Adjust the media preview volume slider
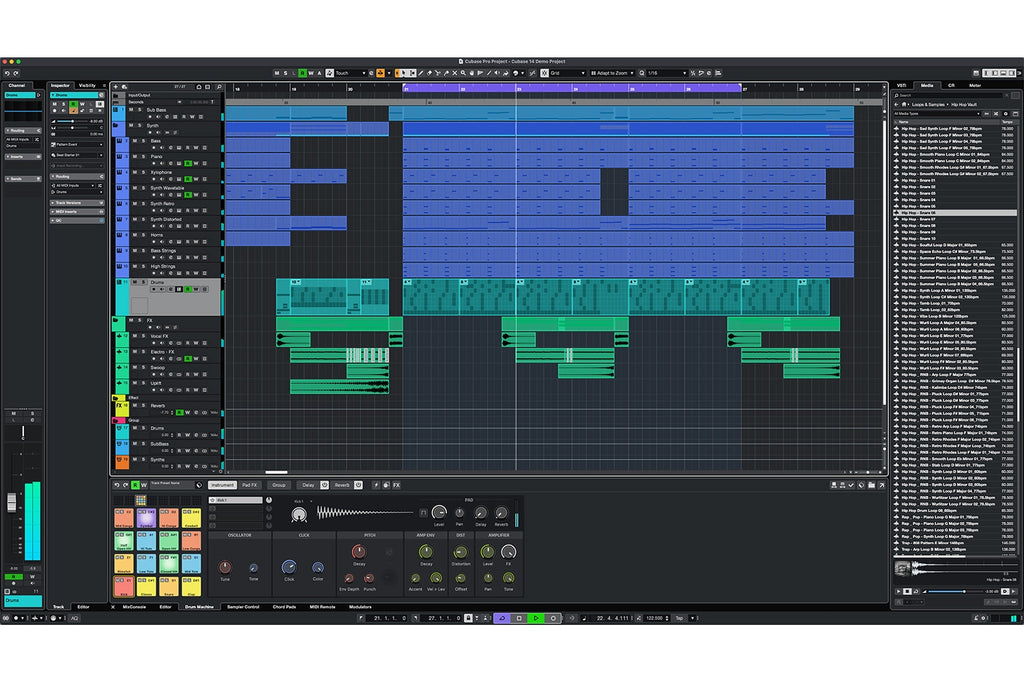The width and height of the screenshot is (1024, 683). pos(953,591)
